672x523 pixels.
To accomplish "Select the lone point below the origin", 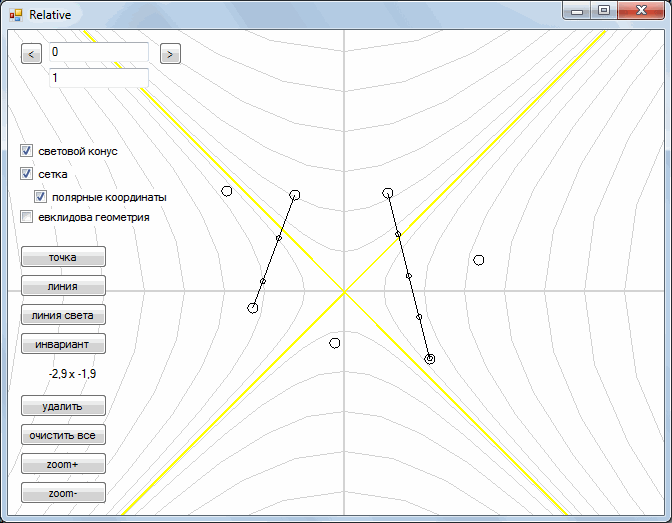I will [x=335, y=343].
